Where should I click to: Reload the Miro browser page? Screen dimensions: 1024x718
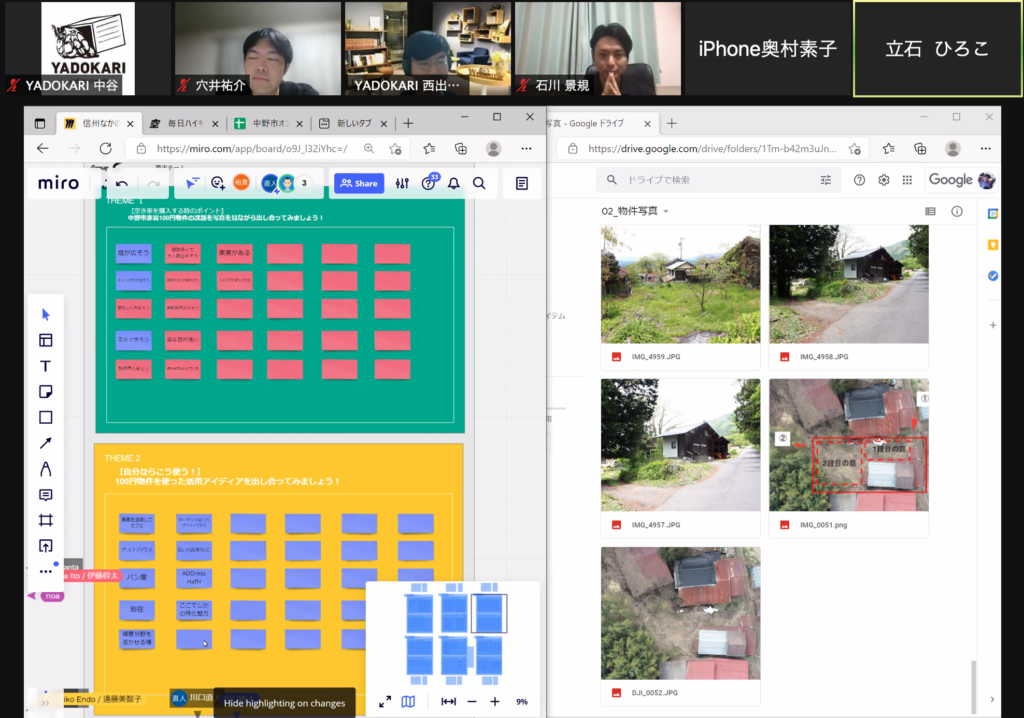click(106, 148)
